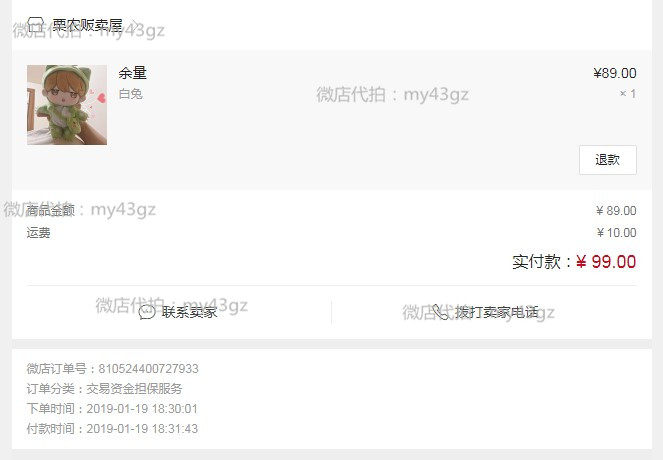
Task: Click the shop storefront icon
Action: 36,24
